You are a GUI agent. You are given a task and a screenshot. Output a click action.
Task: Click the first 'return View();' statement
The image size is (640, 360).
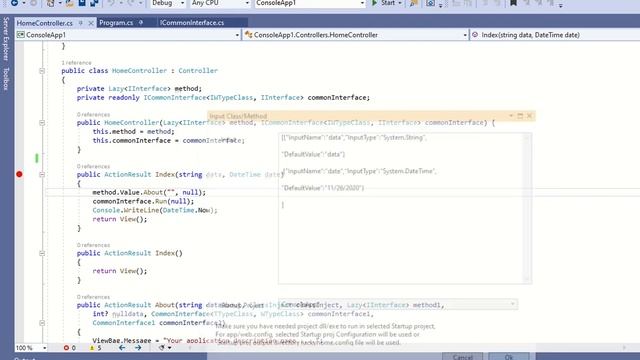pyautogui.click(x=120, y=219)
